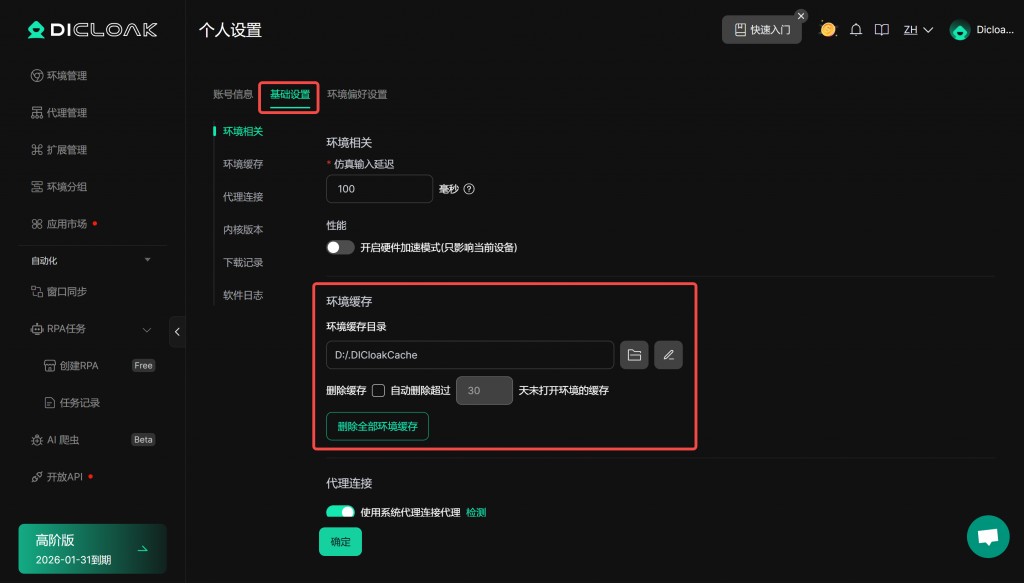
Task: Enable the hardware acceleration mode switch
Action: (x=341, y=247)
